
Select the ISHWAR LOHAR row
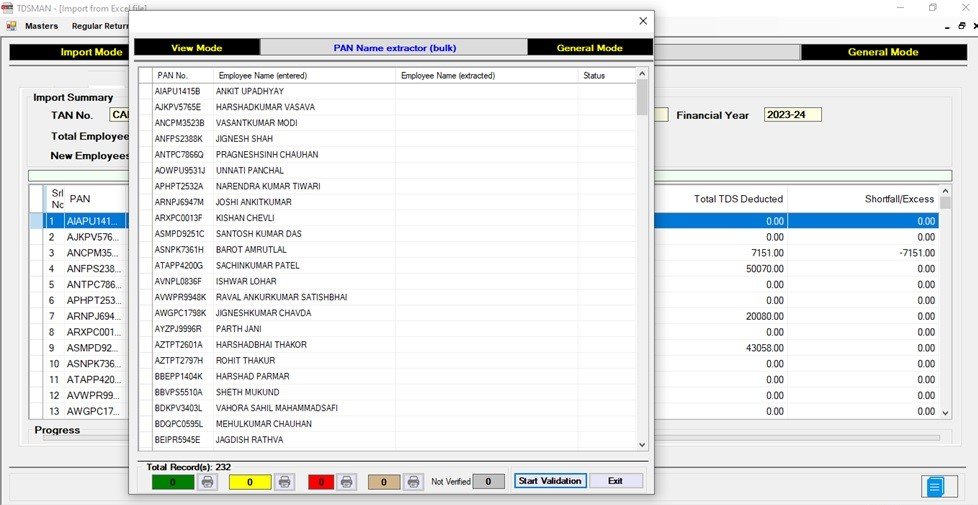387,281
